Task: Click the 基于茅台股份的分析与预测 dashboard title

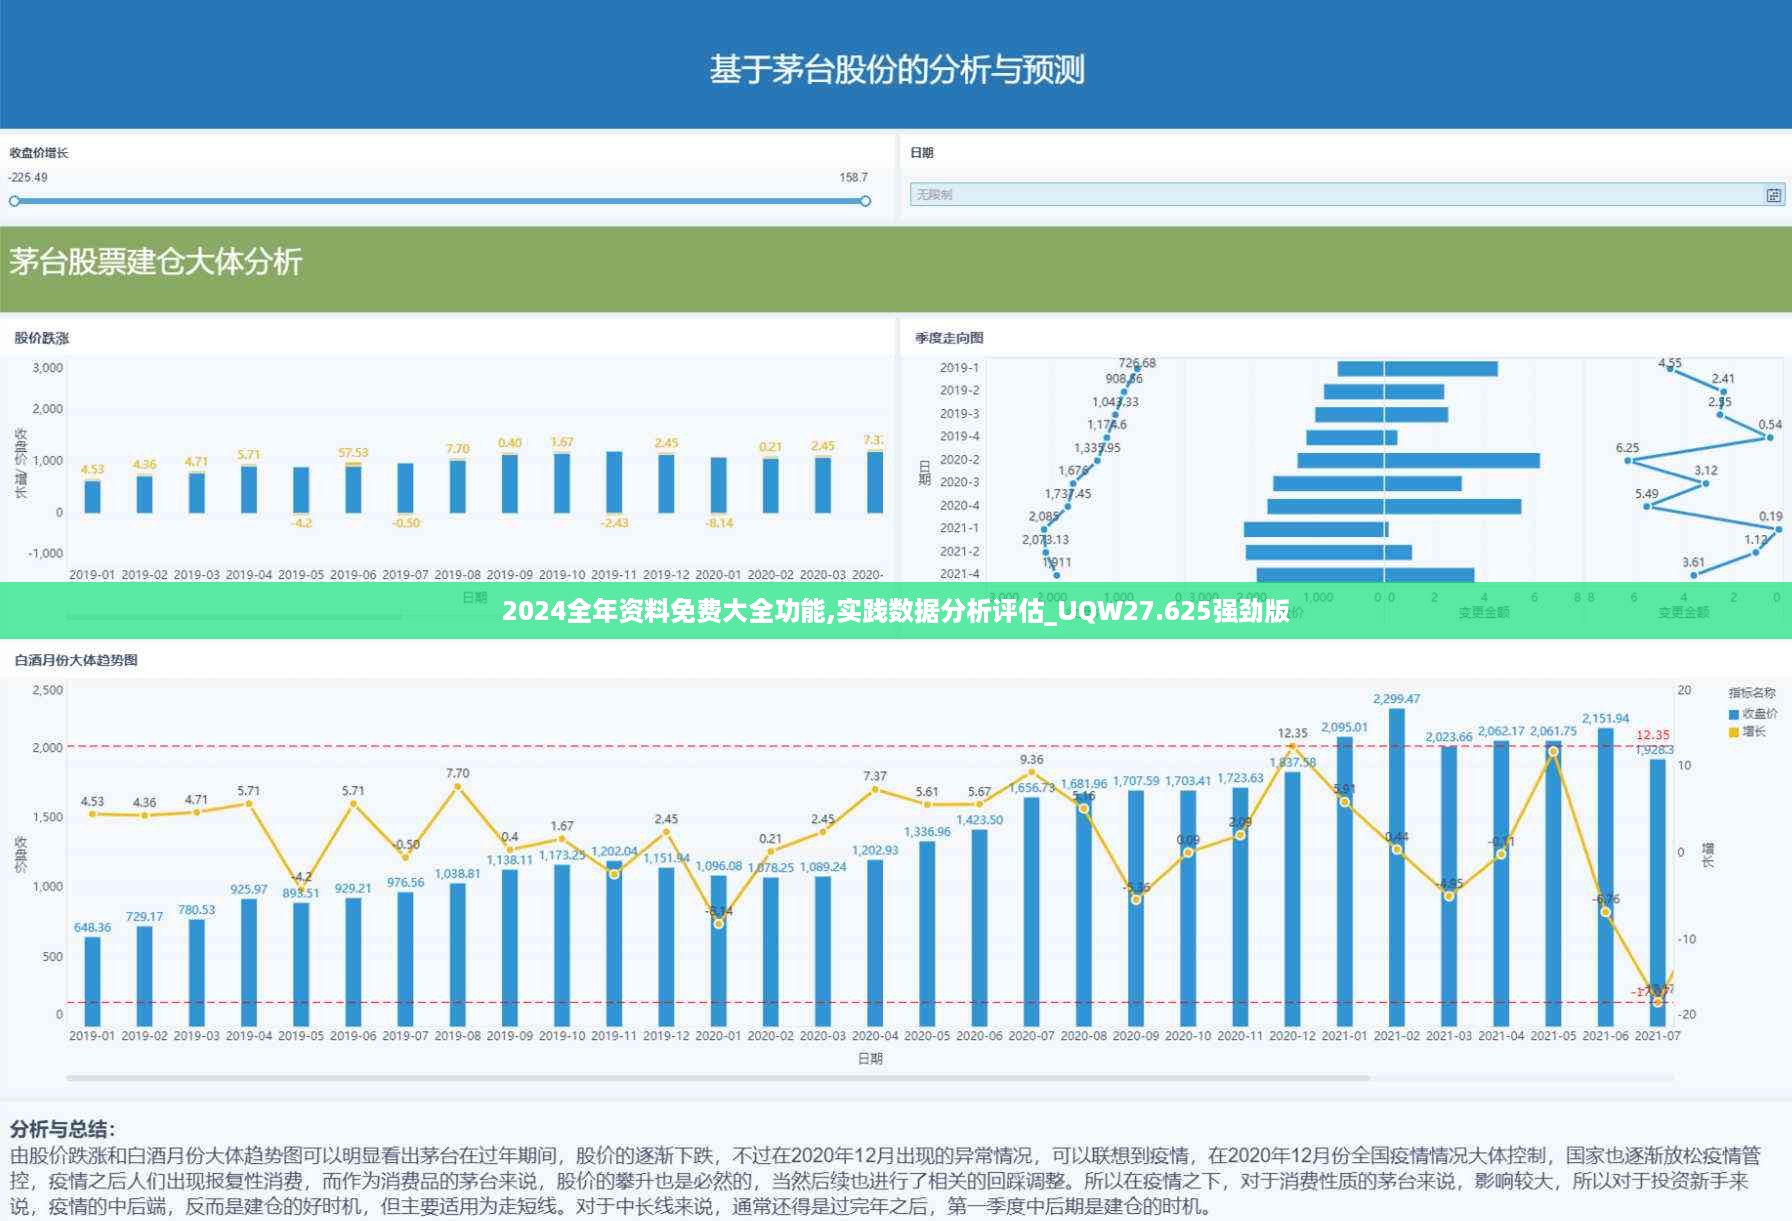Action: [x=896, y=69]
